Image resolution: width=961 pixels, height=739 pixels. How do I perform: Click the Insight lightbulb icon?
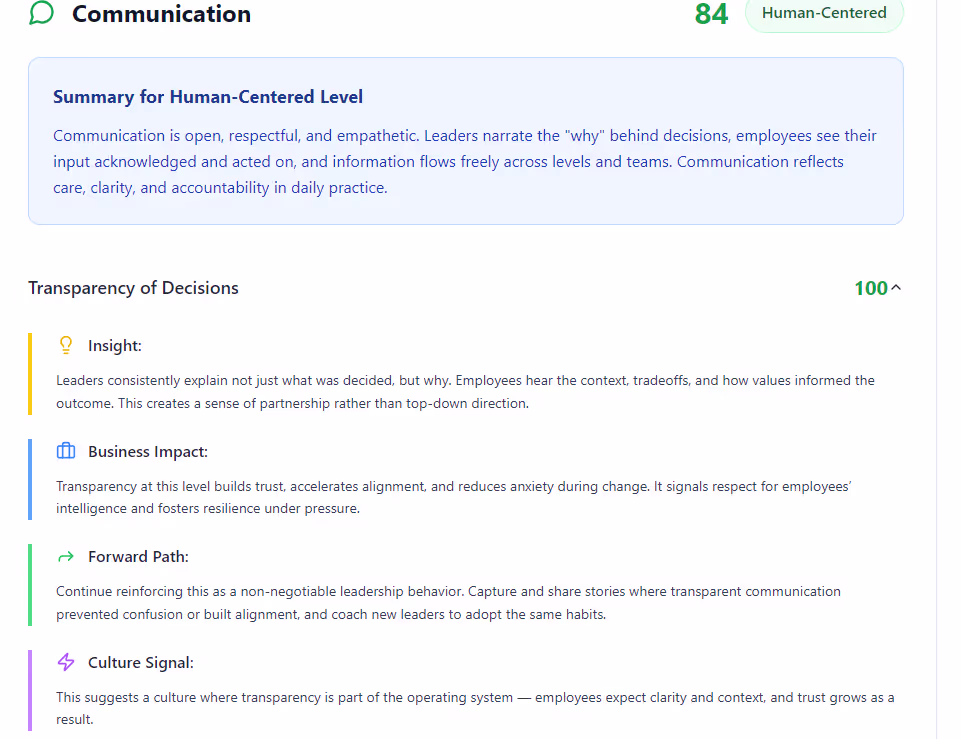tap(66, 345)
